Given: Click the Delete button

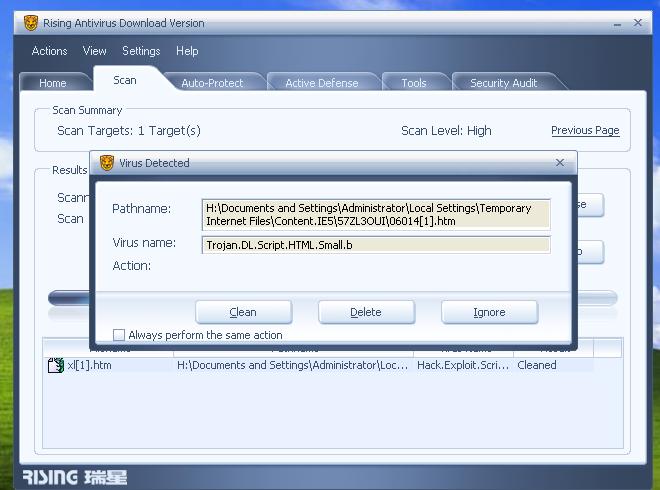Looking at the screenshot, I should [366, 312].
